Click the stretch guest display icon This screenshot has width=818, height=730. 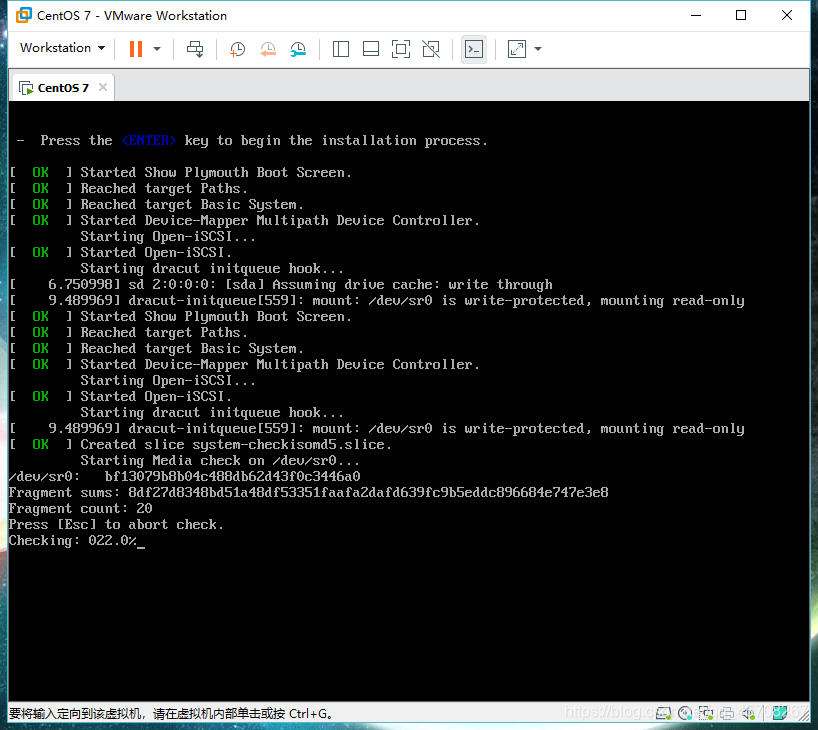pyautogui.click(x=516, y=49)
